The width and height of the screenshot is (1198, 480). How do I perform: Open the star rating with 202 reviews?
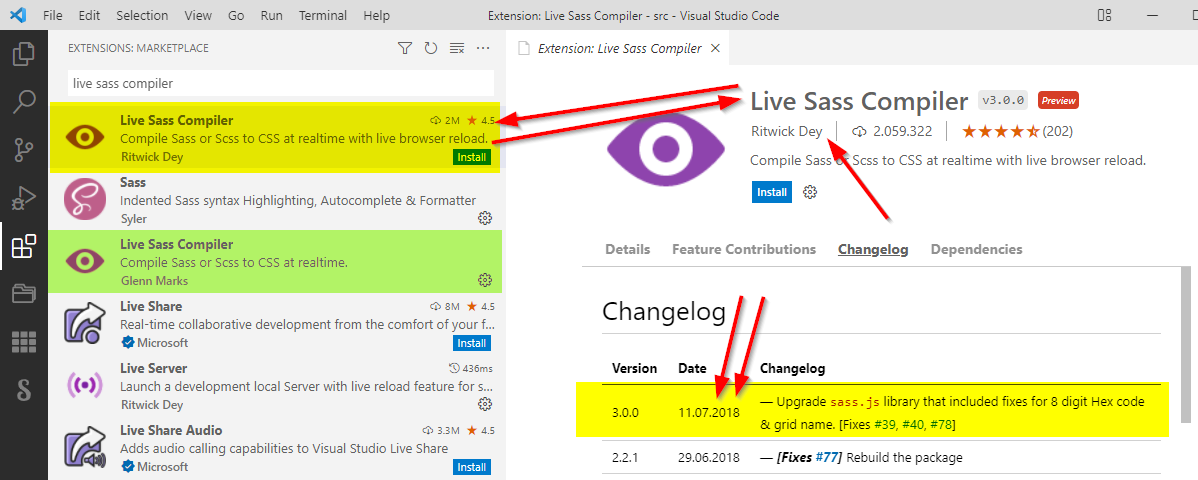click(x=1017, y=131)
